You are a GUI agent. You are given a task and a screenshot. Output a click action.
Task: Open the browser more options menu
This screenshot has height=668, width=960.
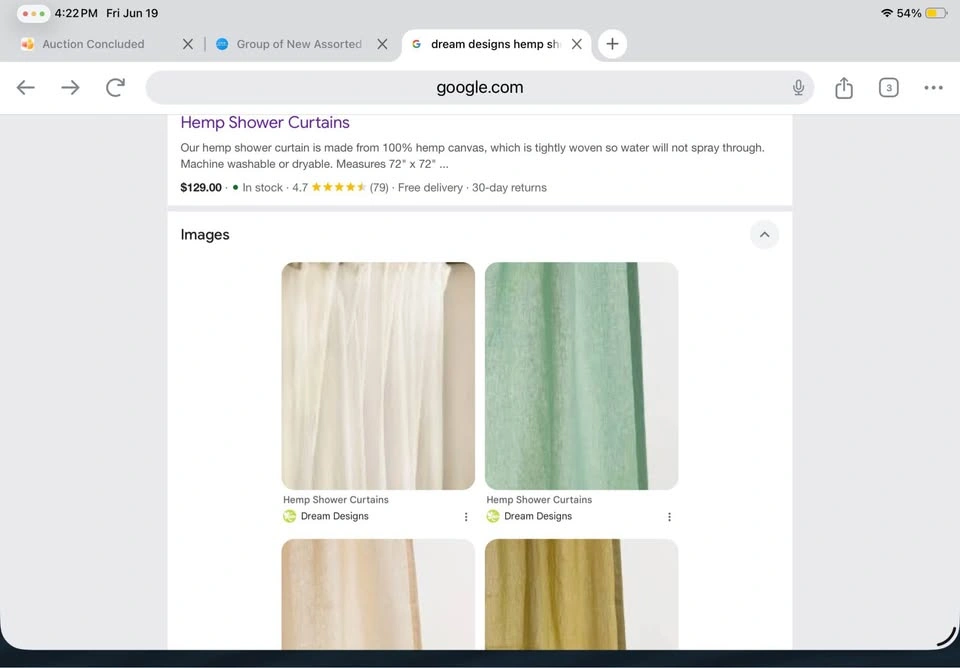(x=933, y=88)
